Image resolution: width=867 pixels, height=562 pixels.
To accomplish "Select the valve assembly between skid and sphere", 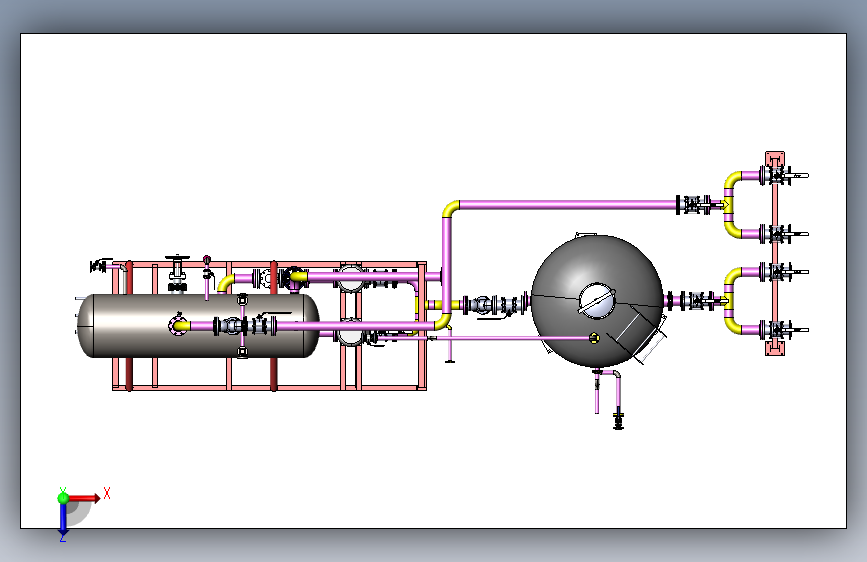I will click(x=494, y=305).
